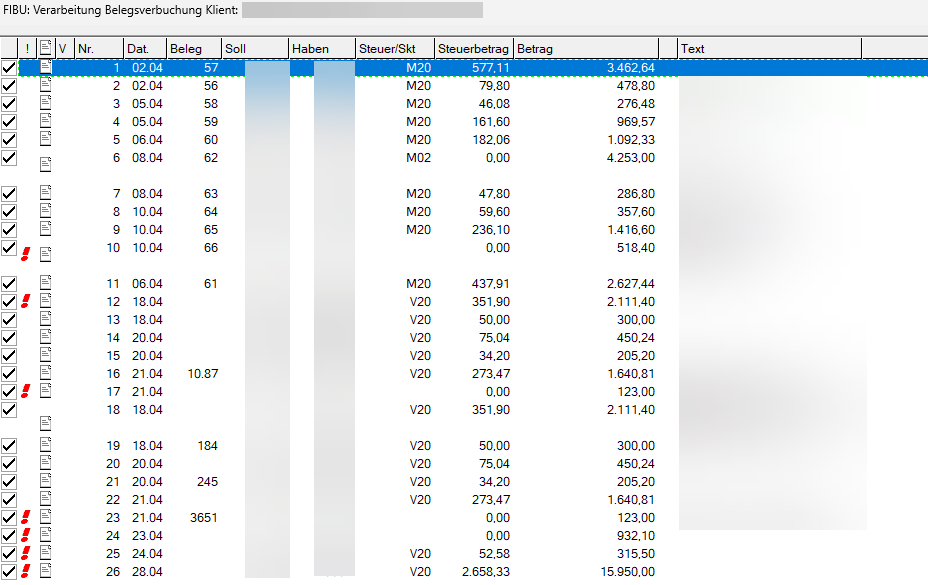Toggle checkbox of row 19

[x=10, y=446]
